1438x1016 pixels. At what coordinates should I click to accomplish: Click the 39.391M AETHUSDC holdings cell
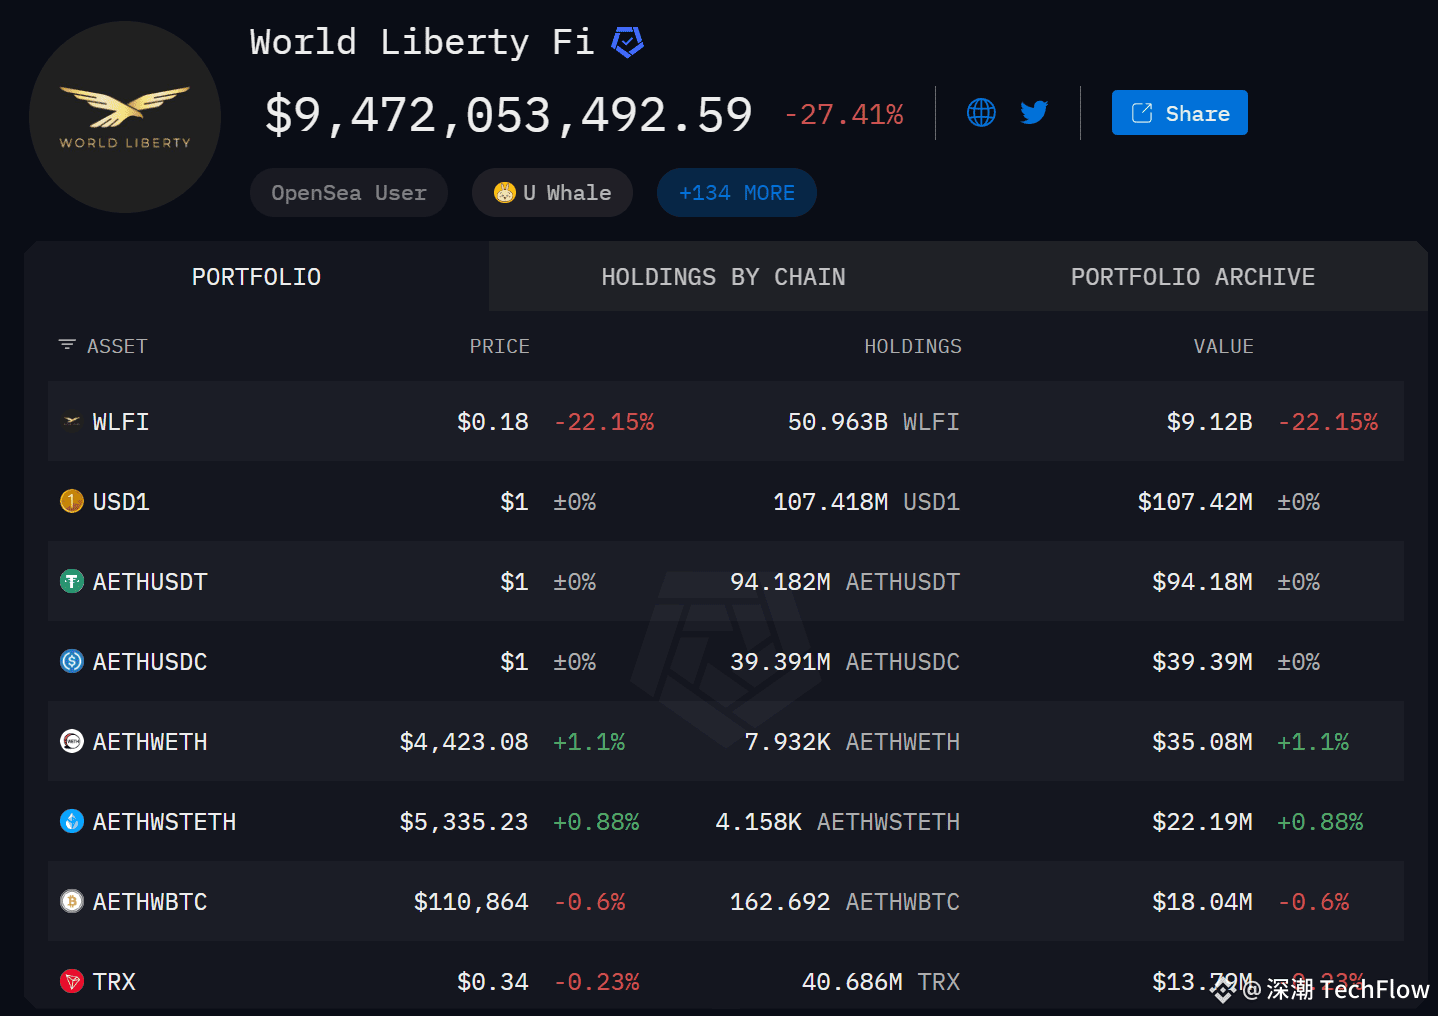845,662
